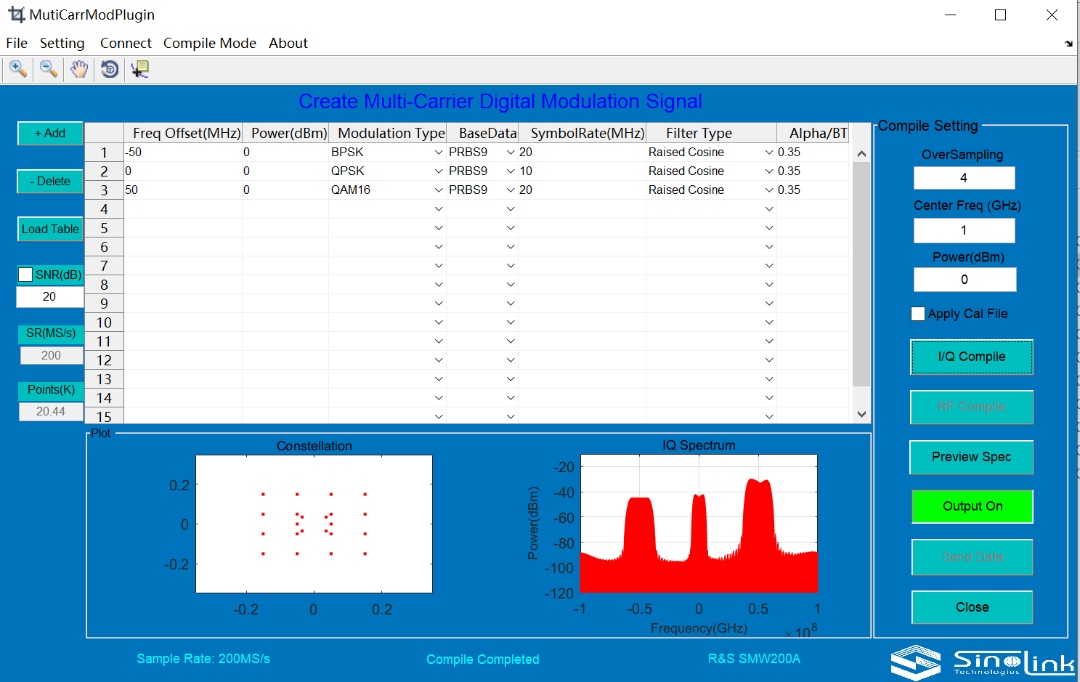The height and width of the screenshot is (682, 1080).
Task: Click the + Add button
Action: click(x=50, y=134)
